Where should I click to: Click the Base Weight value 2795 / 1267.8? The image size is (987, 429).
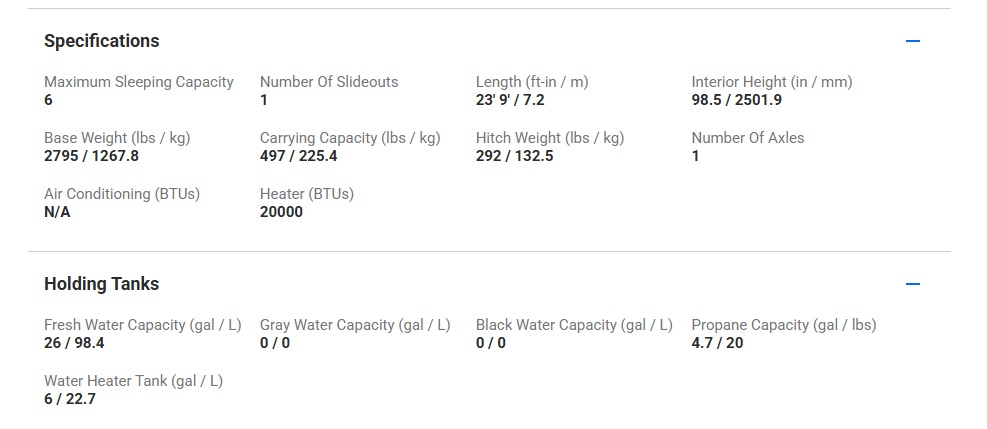coord(92,156)
